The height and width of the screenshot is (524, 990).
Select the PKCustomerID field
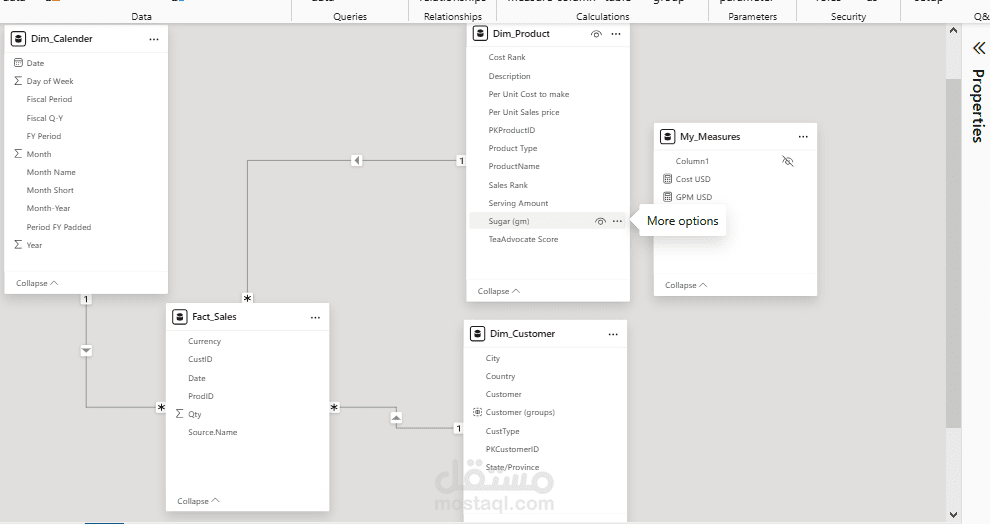pos(512,449)
